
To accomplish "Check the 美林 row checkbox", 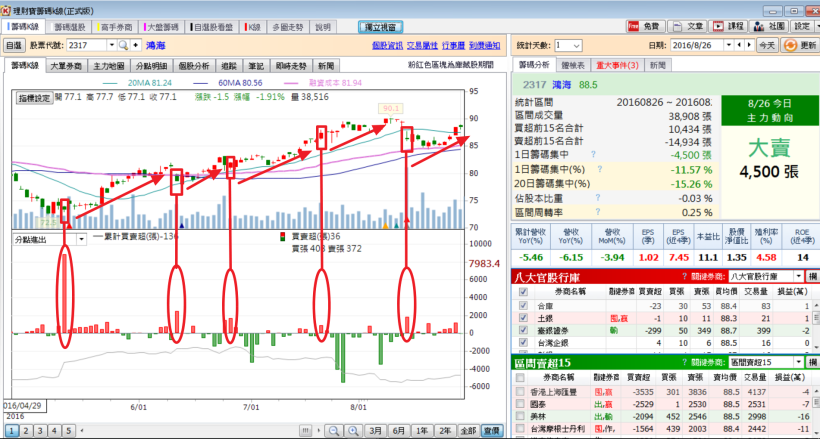I will [520, 416].
